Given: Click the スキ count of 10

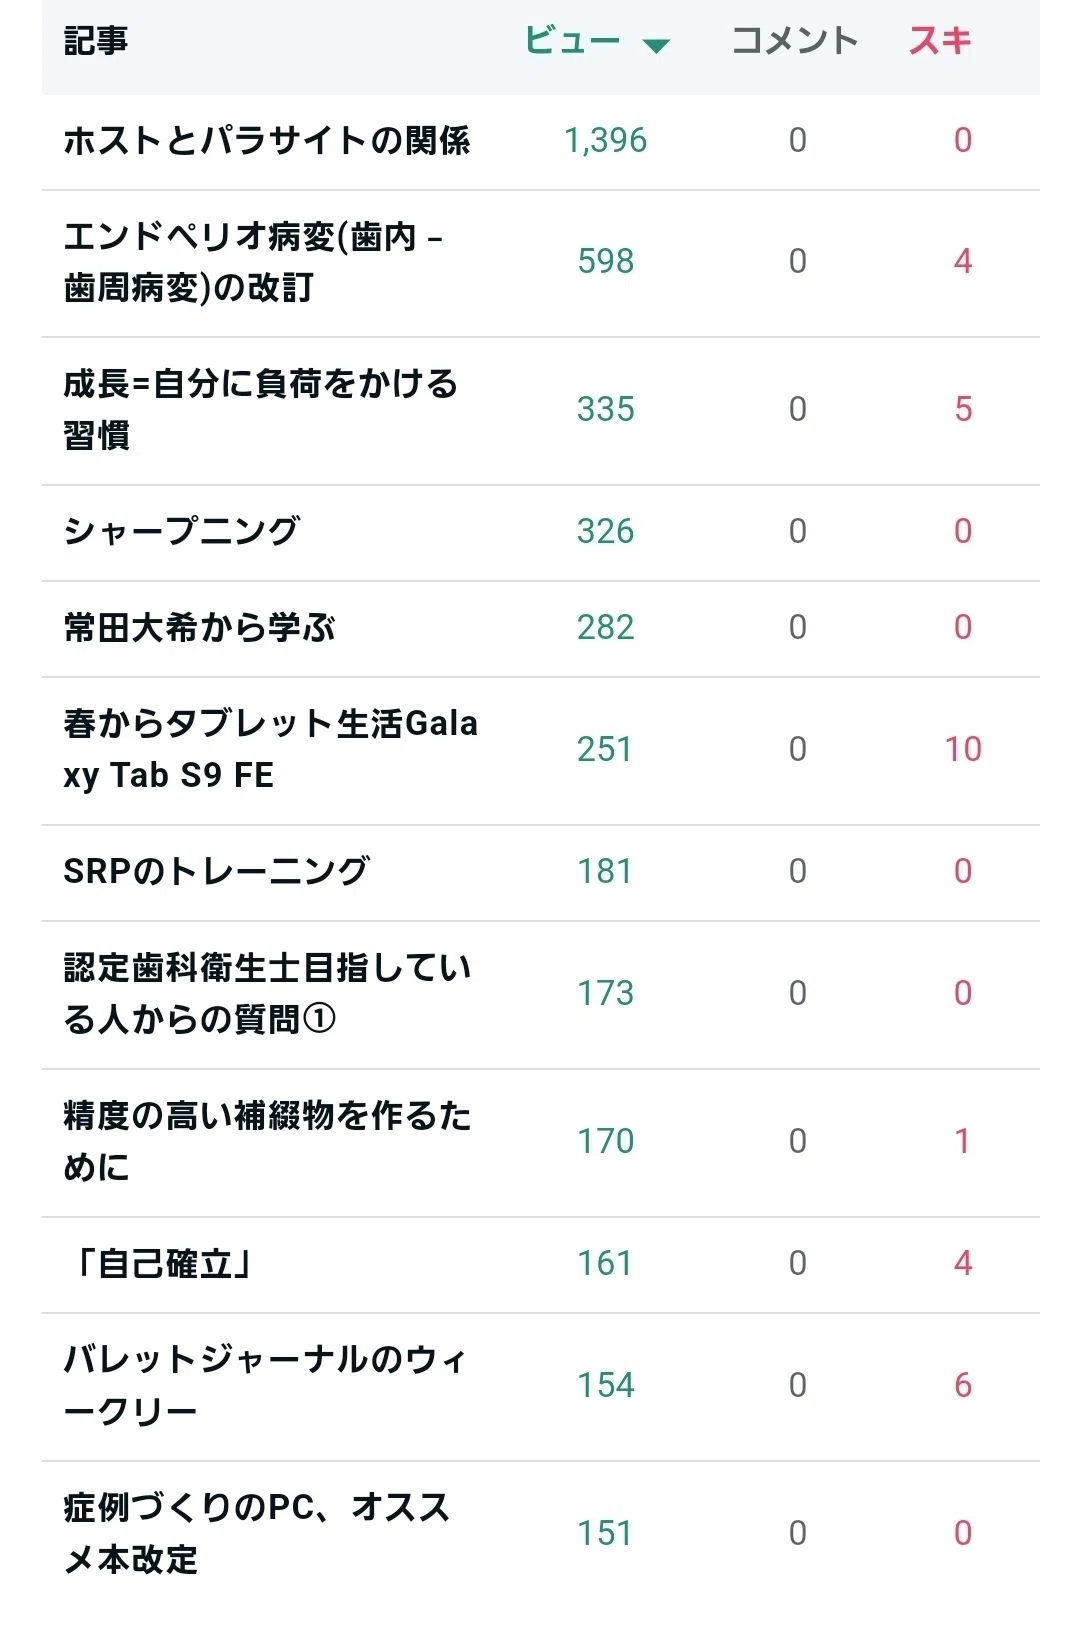Looking at the screenshot, I should [963, 749].
